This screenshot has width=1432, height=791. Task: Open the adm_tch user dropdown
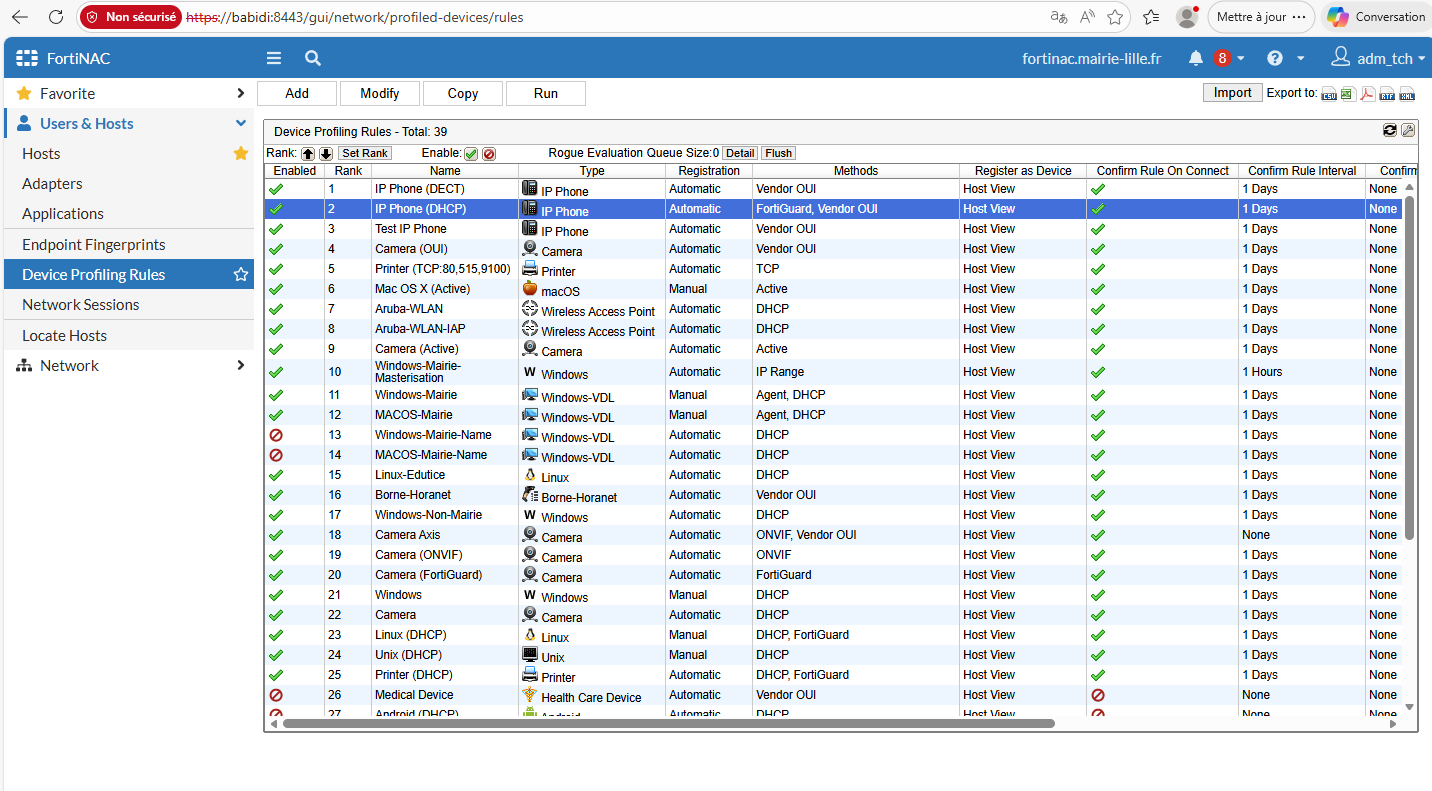coord(1378,58)
